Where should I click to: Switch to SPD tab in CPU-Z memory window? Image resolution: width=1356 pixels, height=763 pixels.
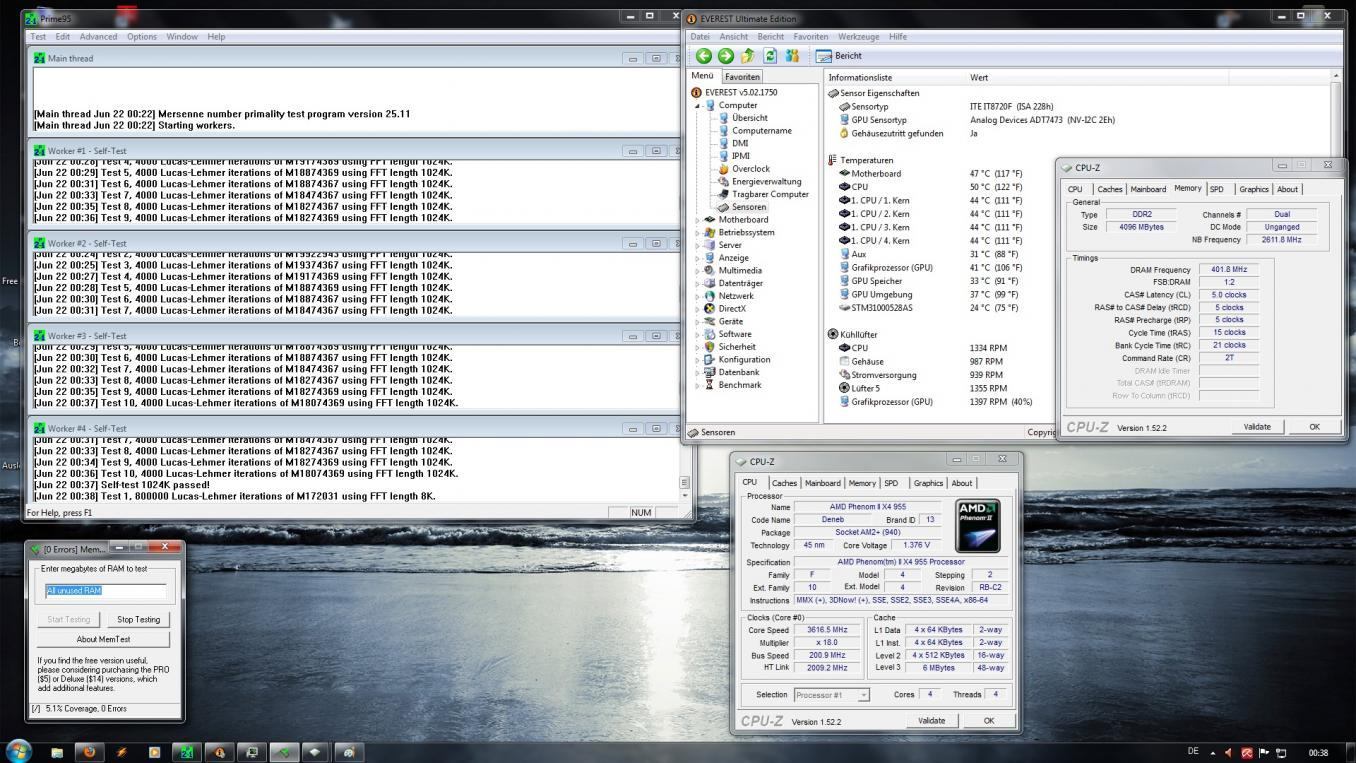(1217, 189)
